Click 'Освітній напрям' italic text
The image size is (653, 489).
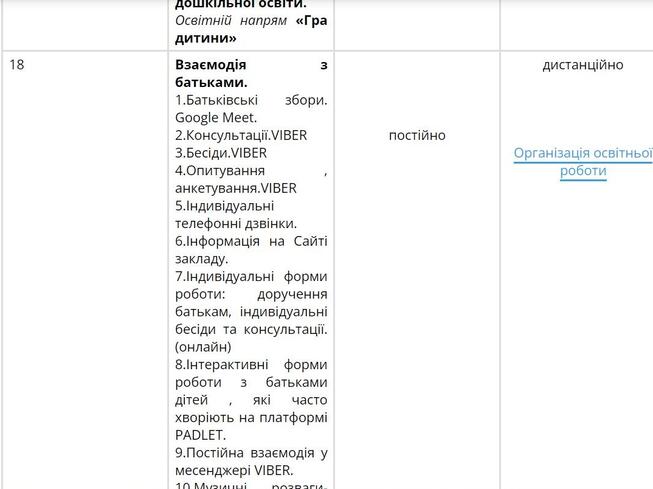coord(231,20)
